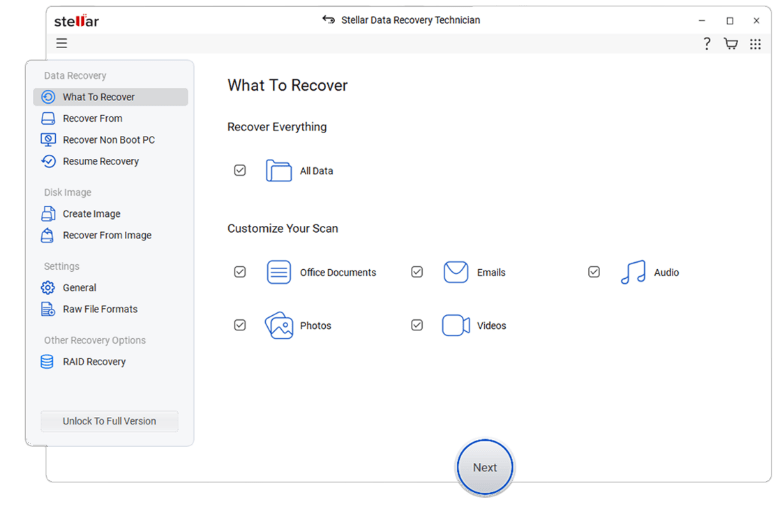Click the Office Documents label
Viewport: 780px width, 505px height.
pyautogui.click(x=338, y=272)
